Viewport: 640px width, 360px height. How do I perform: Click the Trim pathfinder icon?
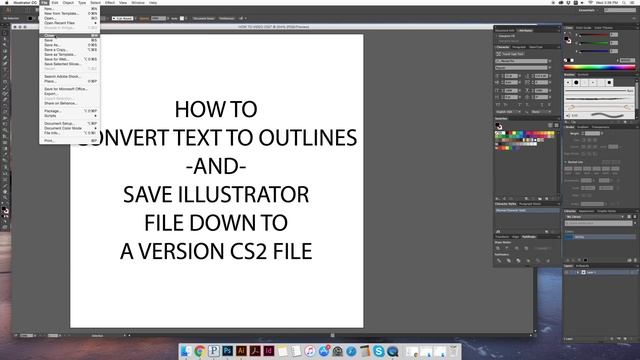[x=509, y=260]
